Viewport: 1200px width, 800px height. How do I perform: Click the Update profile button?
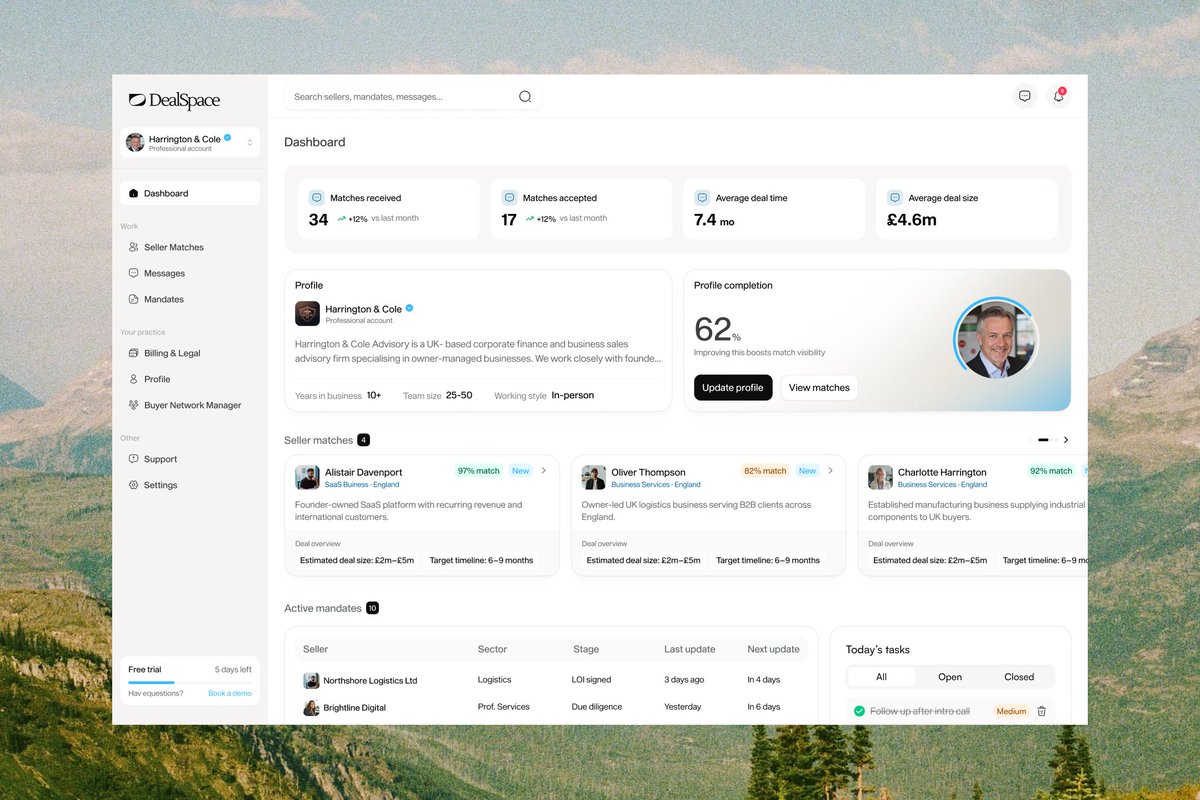click(x=733, y=388)
